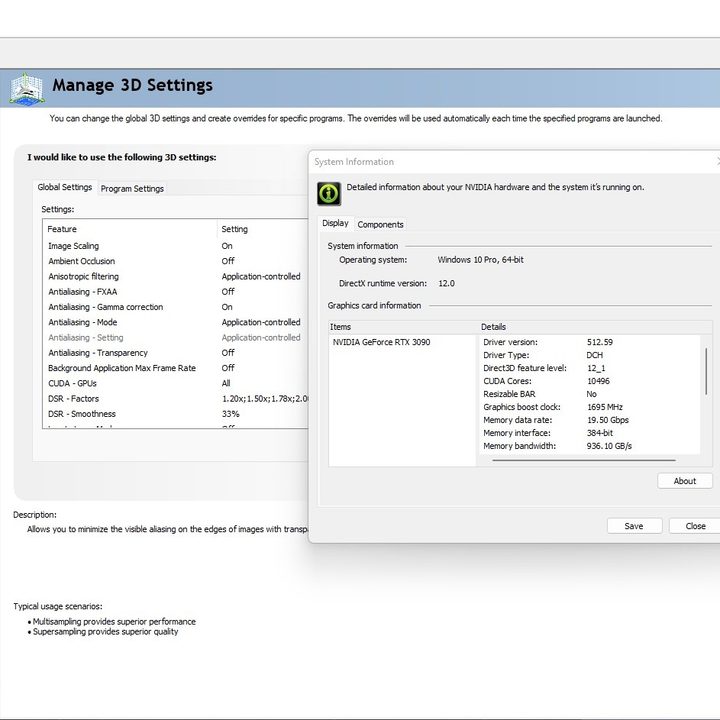Click the On value for Image Scaling
Screen dimensions: 720x720
(x=227, y=246)
